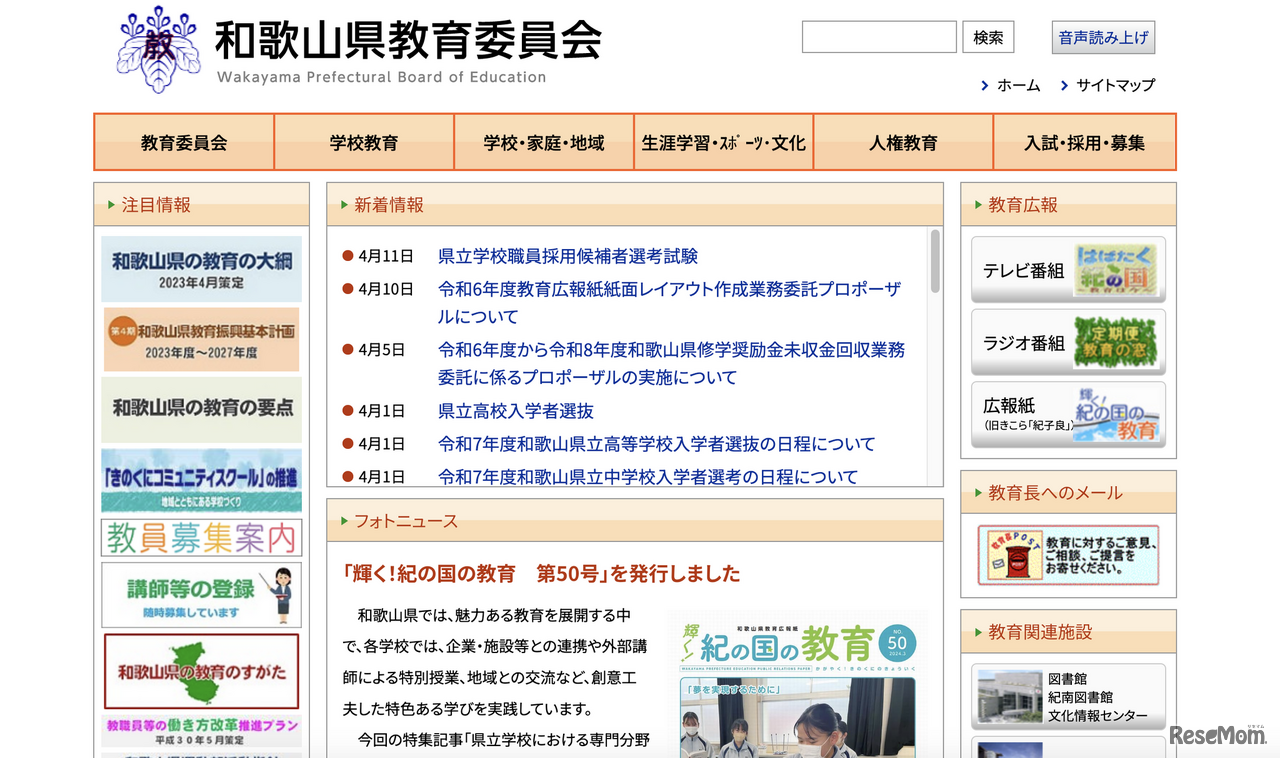Expand the フォトニュース section arrow
The width and height of the screenshot is (1280, 758).
pyautogui.click(x=345, y=521)
